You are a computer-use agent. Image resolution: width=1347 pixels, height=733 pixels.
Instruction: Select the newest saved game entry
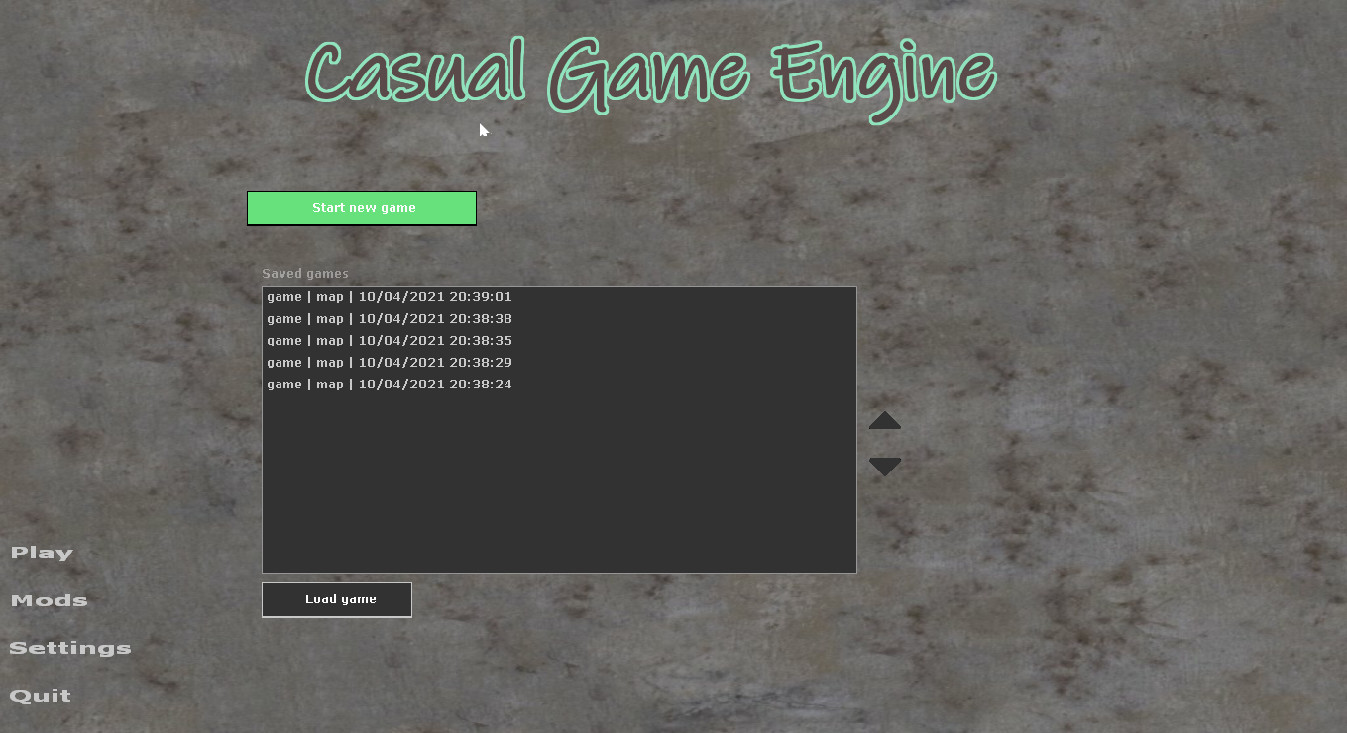(x=389, y=296)
